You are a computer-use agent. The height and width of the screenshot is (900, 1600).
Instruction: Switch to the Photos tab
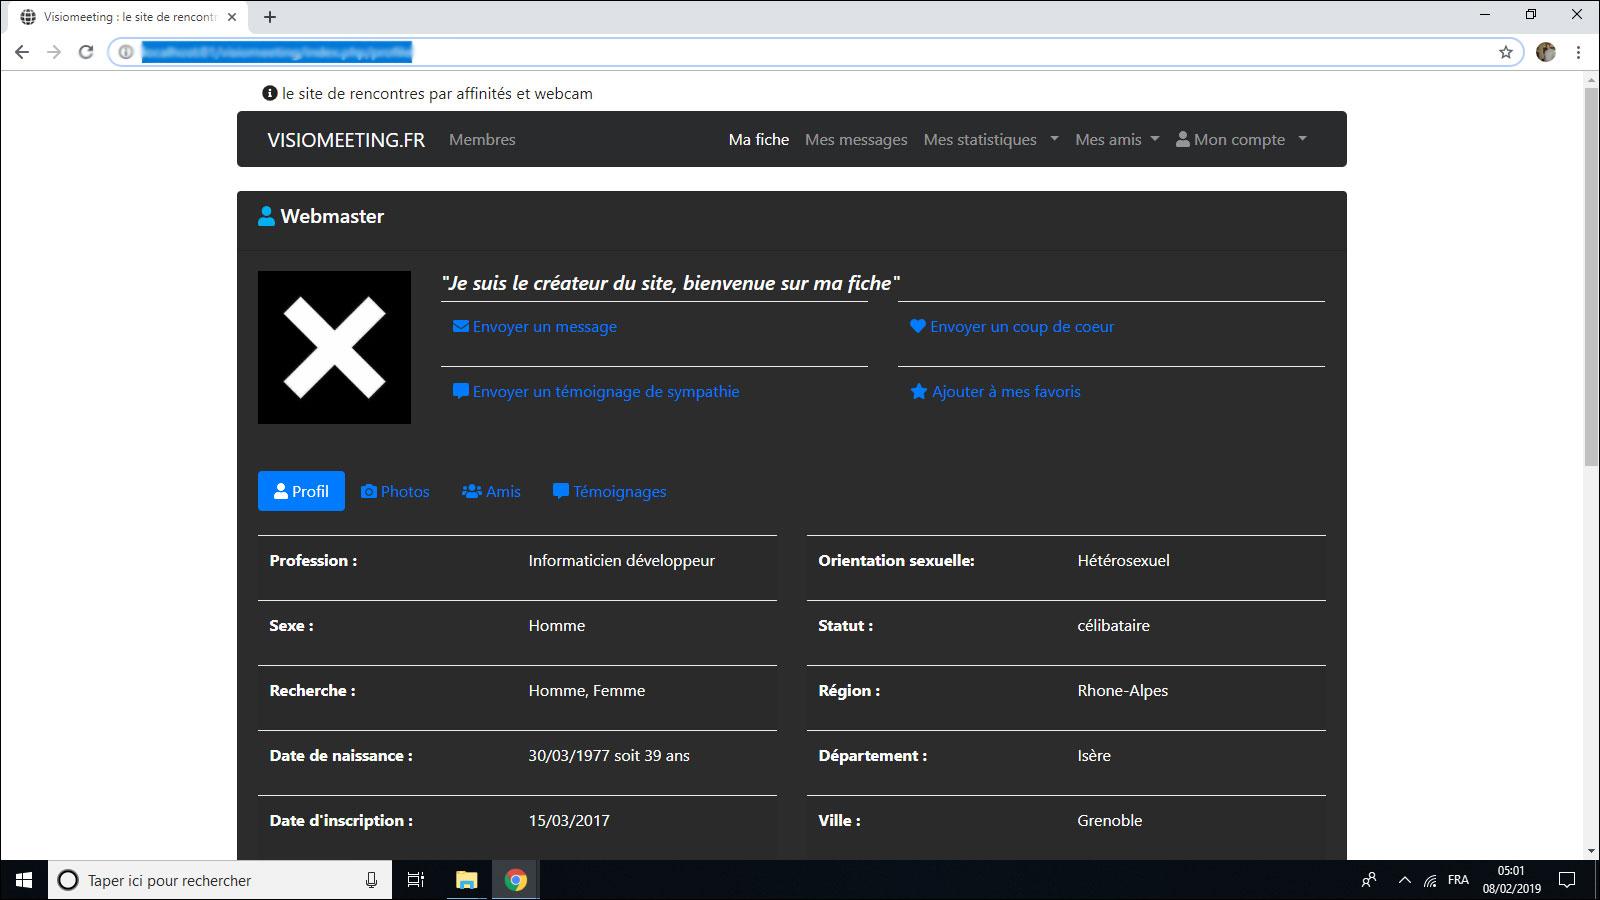[x=395, y=492]
